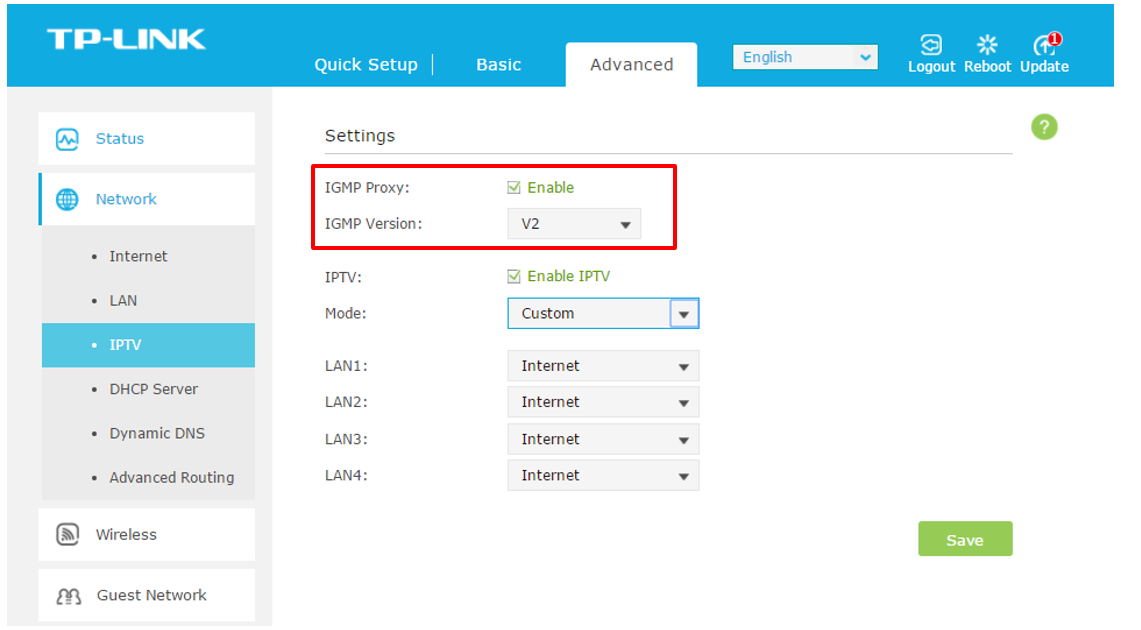The image size is (1141, 630).
Task: Open the LAN1 dropdown
Action: [x=602, y=365]
